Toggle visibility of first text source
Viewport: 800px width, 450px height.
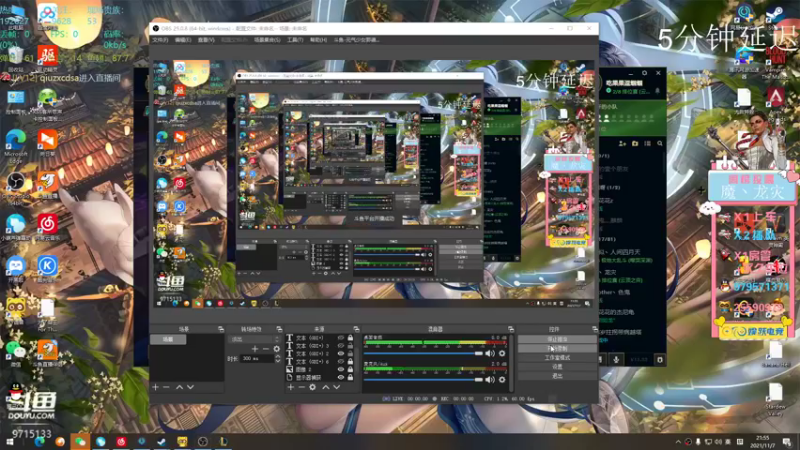341,338
